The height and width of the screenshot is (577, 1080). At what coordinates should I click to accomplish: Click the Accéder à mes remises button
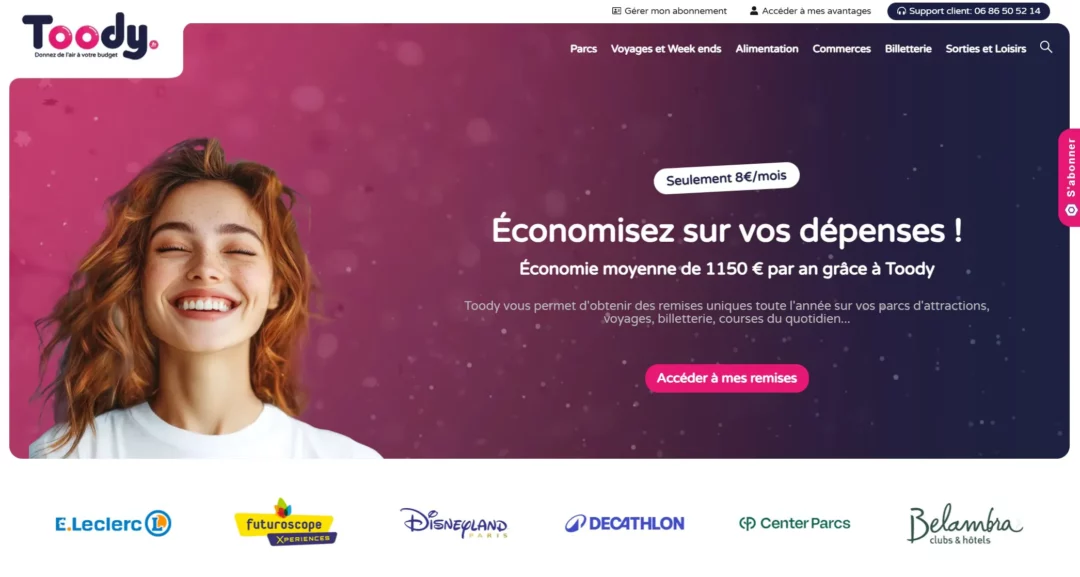pyautogui.click(x=727, y=378)
